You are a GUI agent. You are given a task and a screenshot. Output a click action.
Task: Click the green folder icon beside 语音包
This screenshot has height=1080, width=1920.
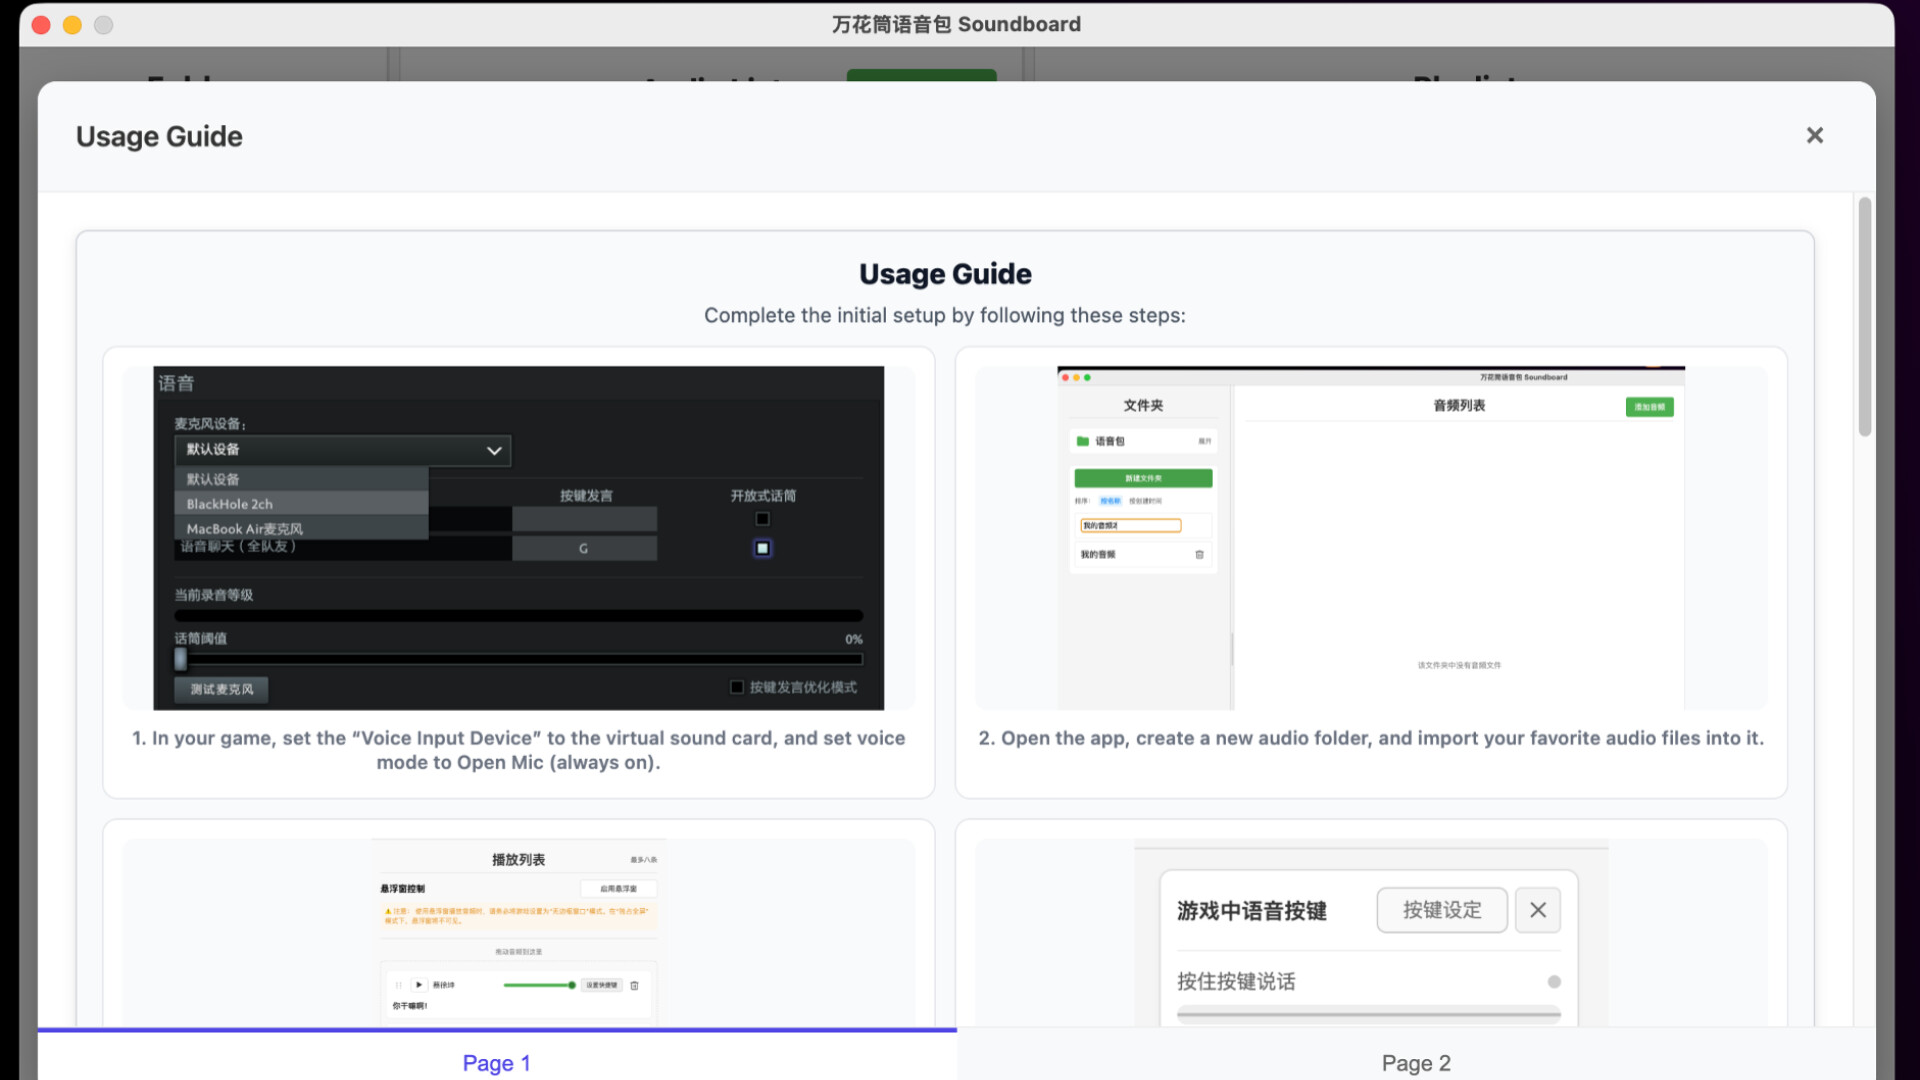[1083, 441]
